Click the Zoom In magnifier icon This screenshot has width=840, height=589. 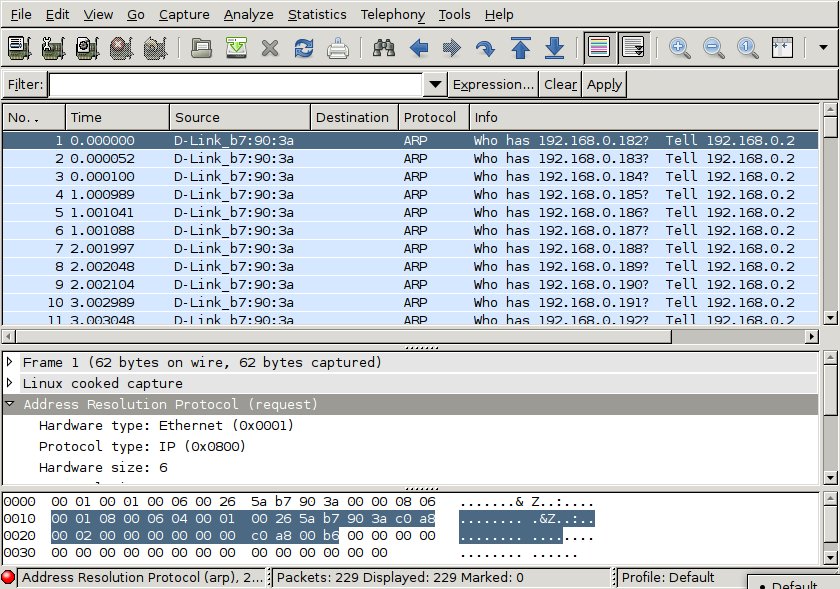point(680,48)
